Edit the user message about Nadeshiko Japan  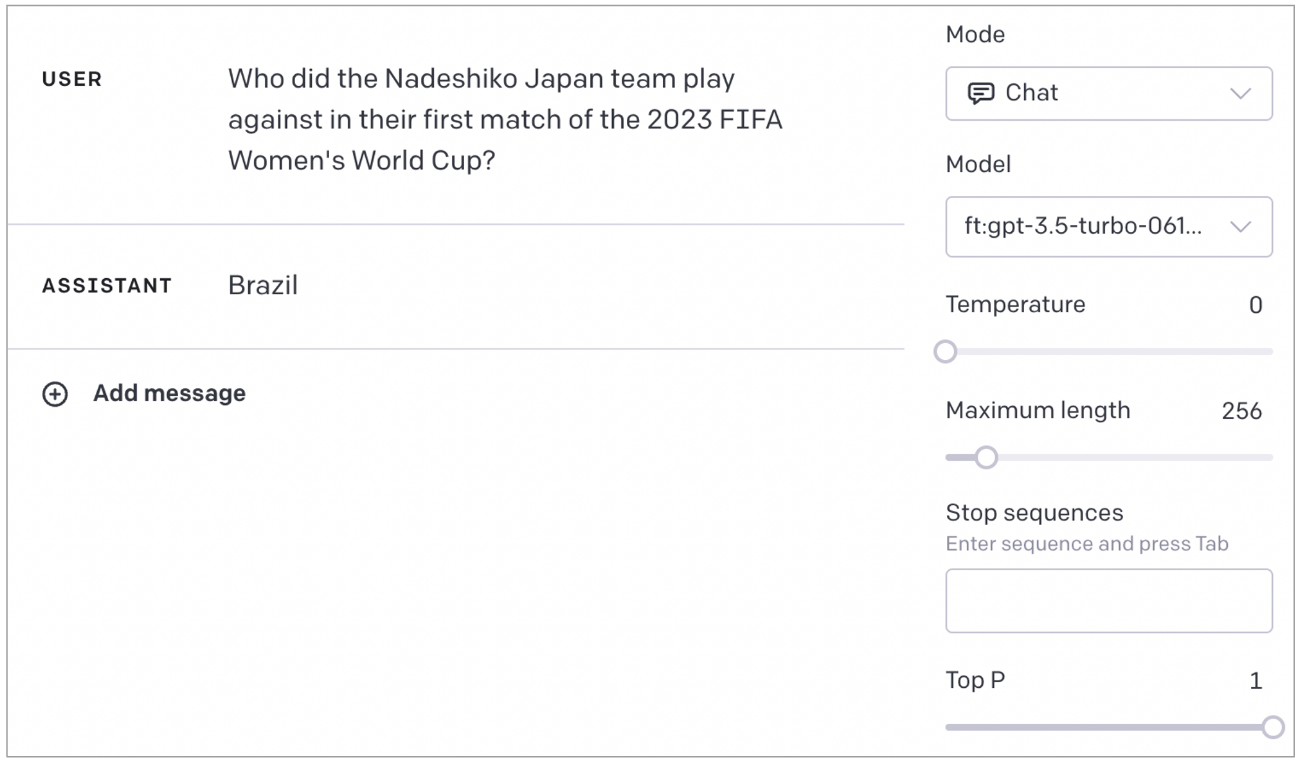[506, 121]
